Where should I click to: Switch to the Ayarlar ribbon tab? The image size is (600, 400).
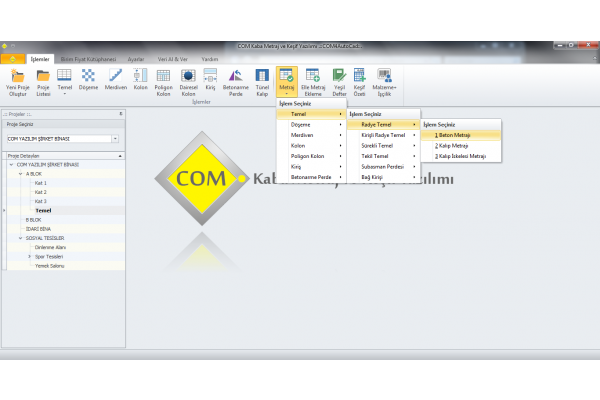tap(136, 59)
